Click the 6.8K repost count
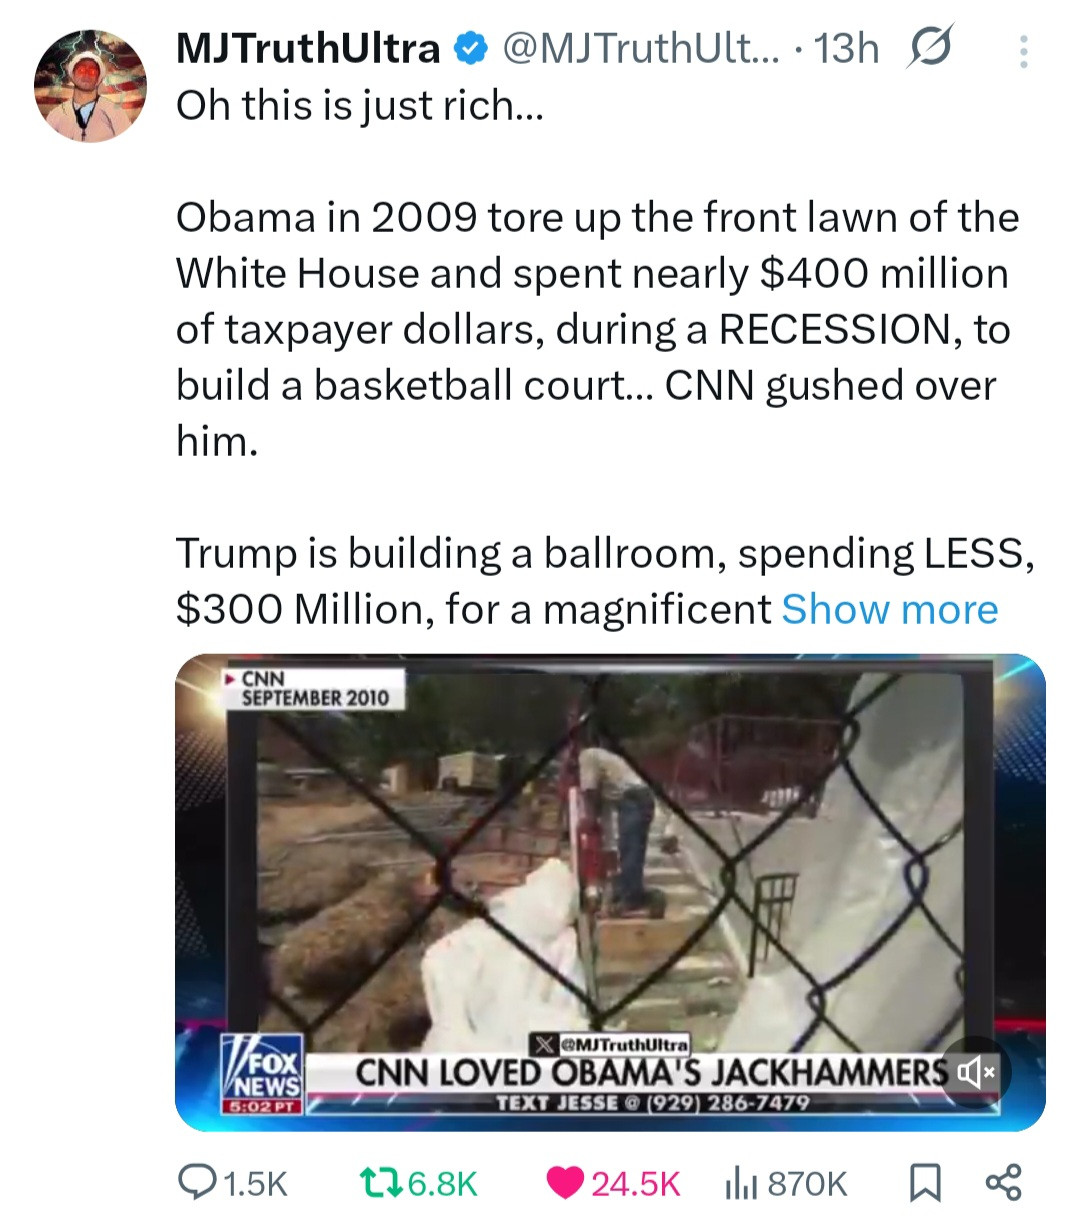The height and width of the screenshot is (1225, 1080). click(443, 1184)
